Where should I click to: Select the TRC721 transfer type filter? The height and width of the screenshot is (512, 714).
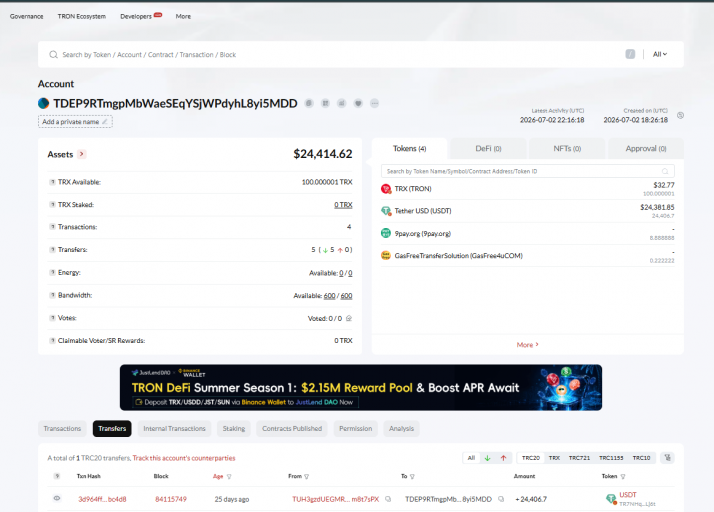point(579,458)
